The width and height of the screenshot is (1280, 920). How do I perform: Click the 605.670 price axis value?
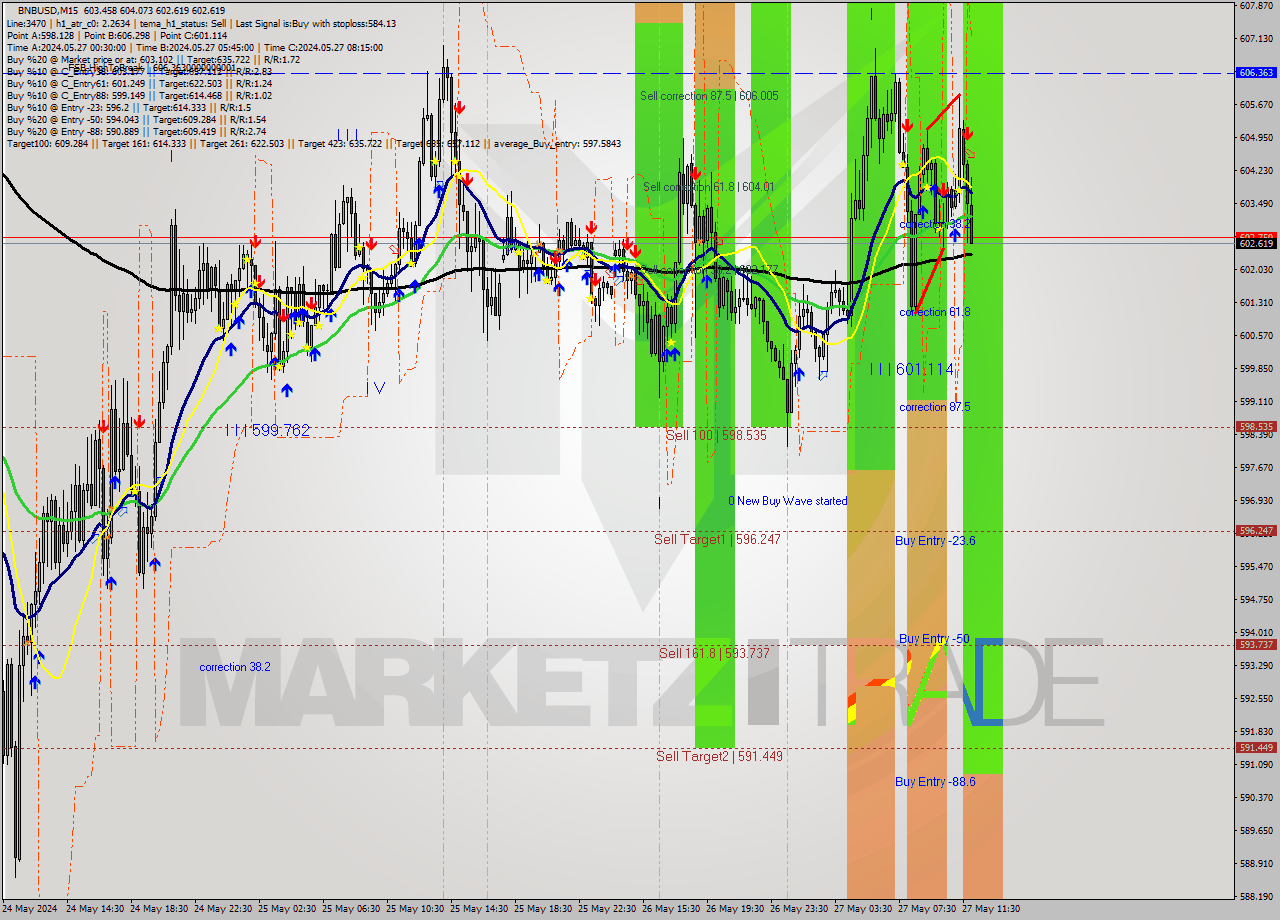click(x=1256, y=105)
